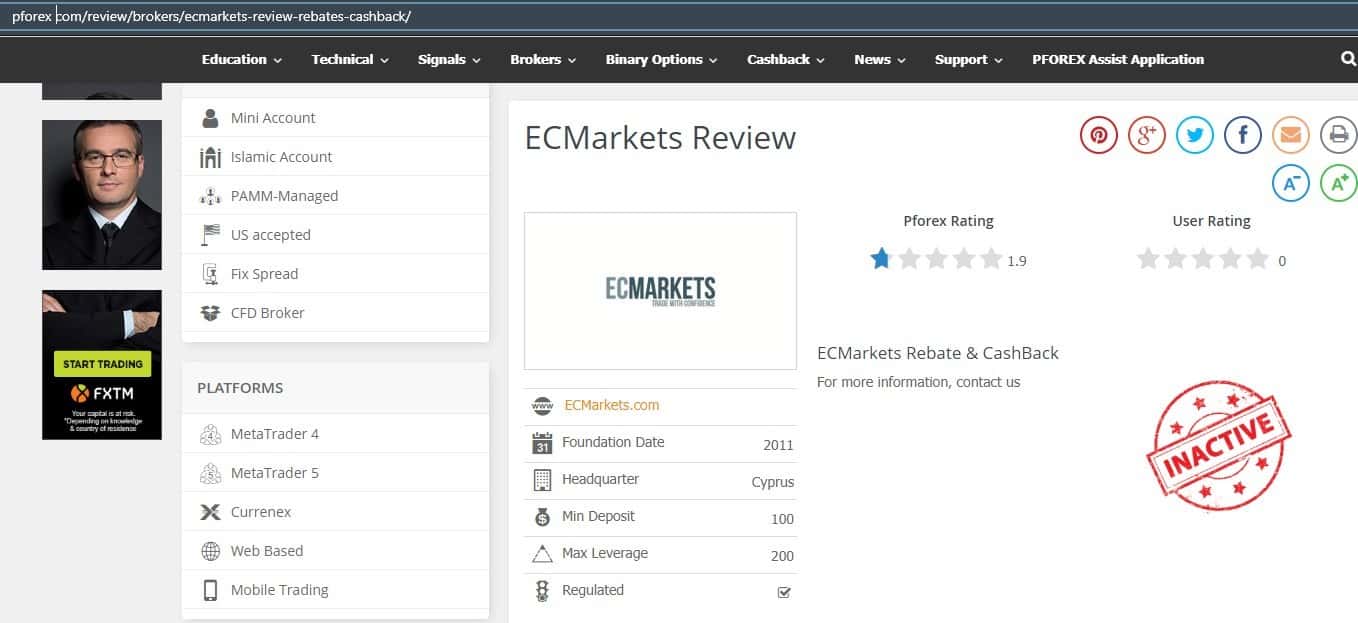The width and height of the screenshot is (1358, 623).
Task: Select Islamic Account filter link
Action: (281, 157)
